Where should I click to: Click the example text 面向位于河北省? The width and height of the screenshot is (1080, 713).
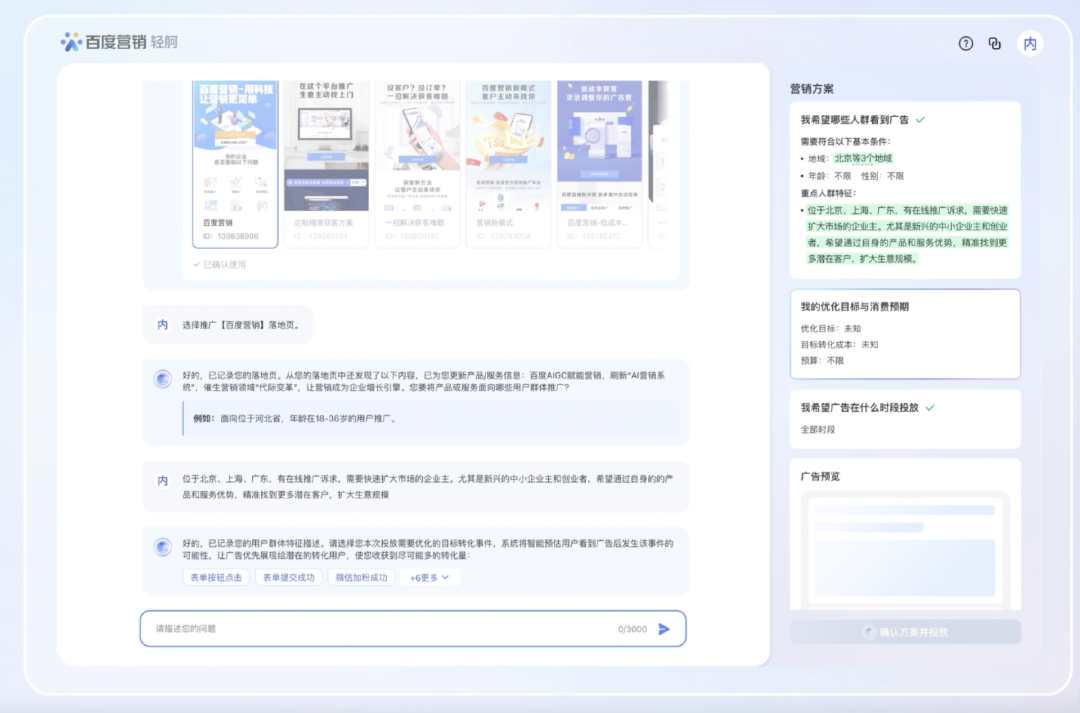tap(309, 419)
